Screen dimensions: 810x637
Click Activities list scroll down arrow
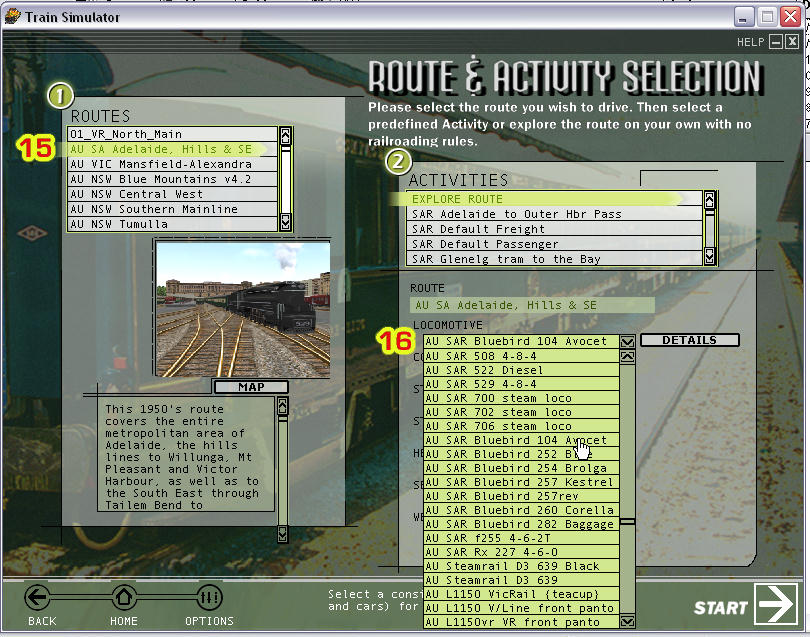(710, 256)
